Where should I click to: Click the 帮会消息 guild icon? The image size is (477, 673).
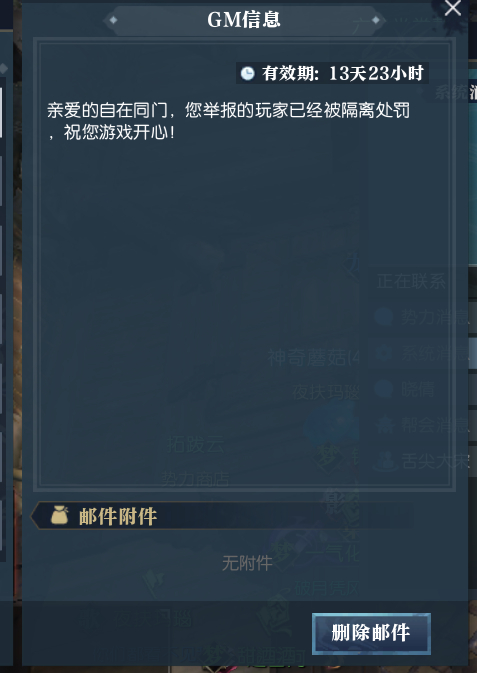tap(383, 425)
